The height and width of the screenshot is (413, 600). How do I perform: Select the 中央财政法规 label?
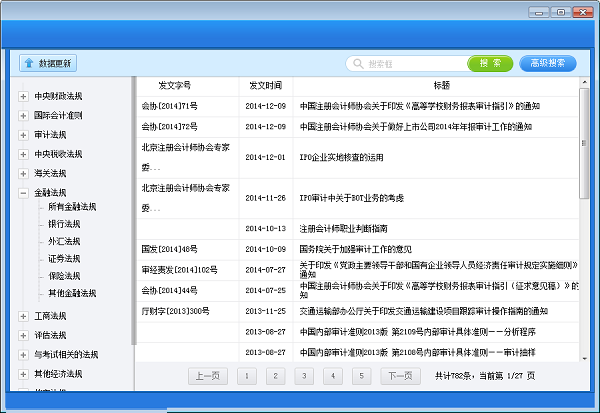click(x=58, y=96)
